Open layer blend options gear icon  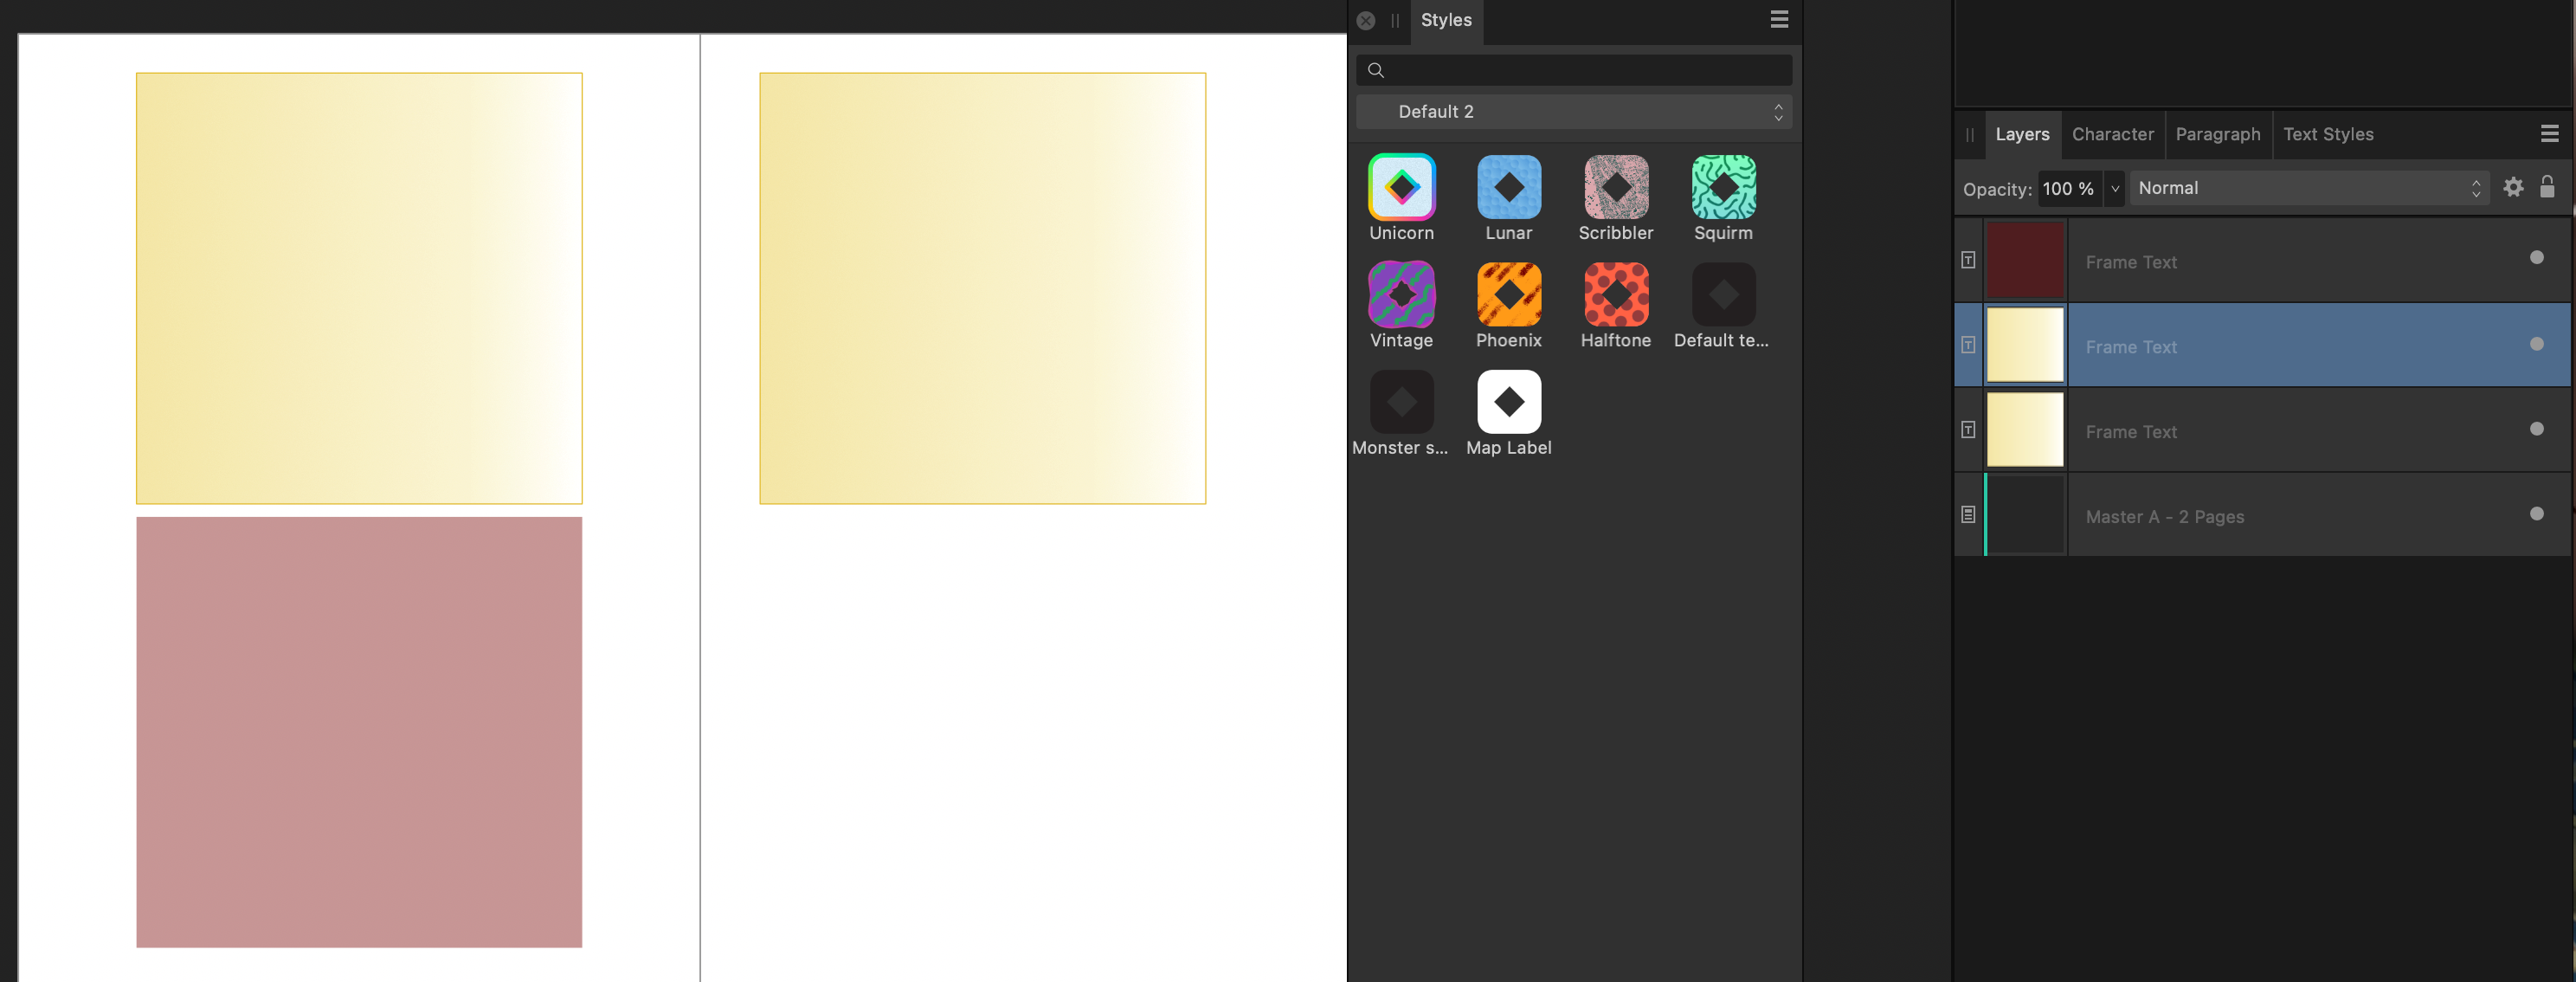pos(2513,187)
